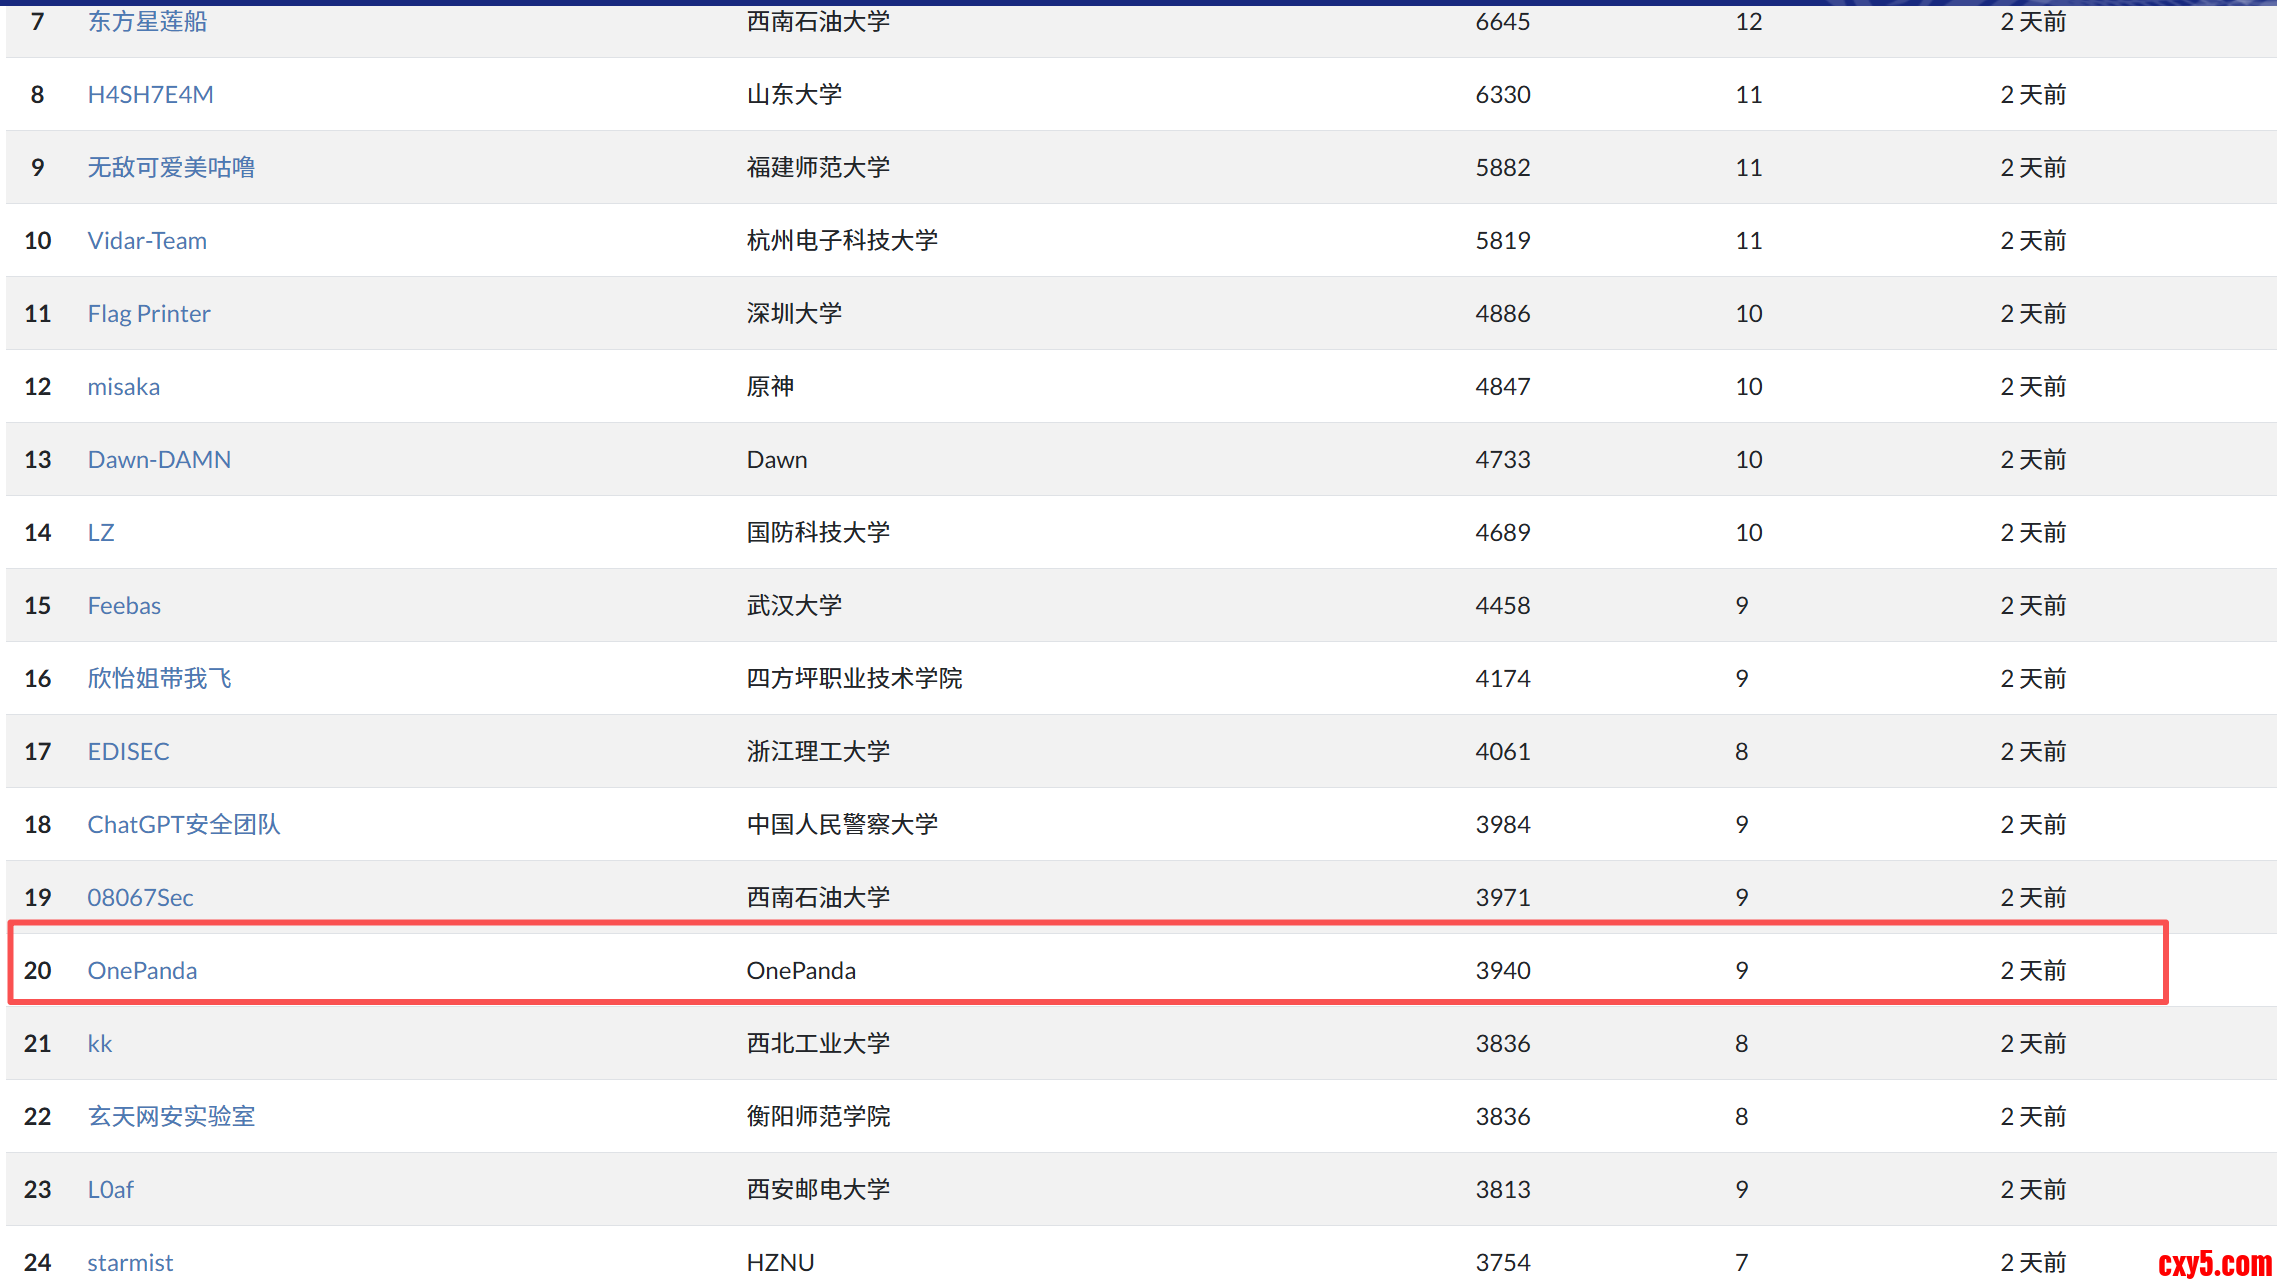This screenshot has height=1284, width=2277.
Task: Open the starmist team page
Action: click(x=130, y=1263)
